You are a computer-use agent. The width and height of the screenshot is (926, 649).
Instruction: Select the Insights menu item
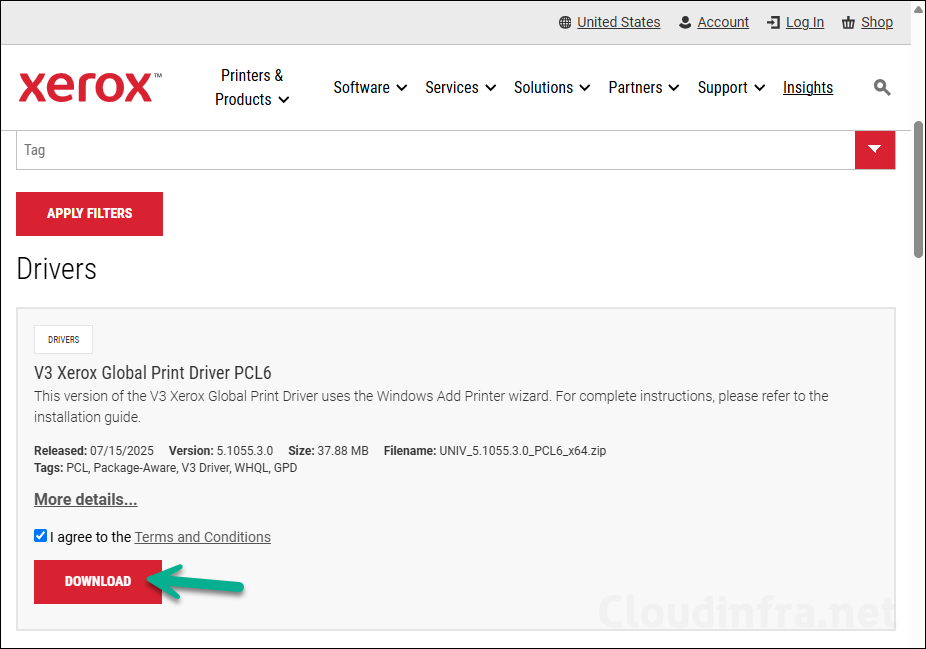[x=807, y=87]
